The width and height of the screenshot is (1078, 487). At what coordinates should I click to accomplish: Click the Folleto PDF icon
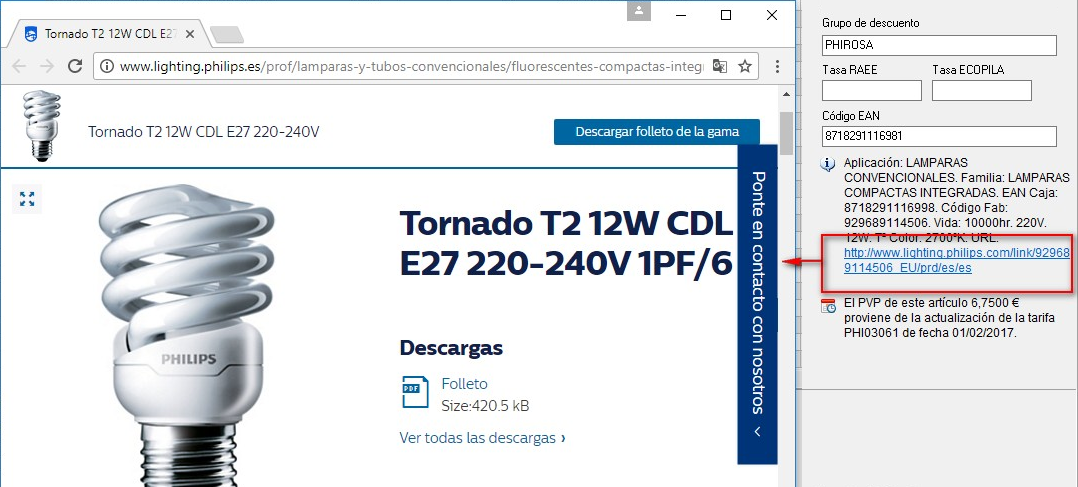click(x=415, y=391)
